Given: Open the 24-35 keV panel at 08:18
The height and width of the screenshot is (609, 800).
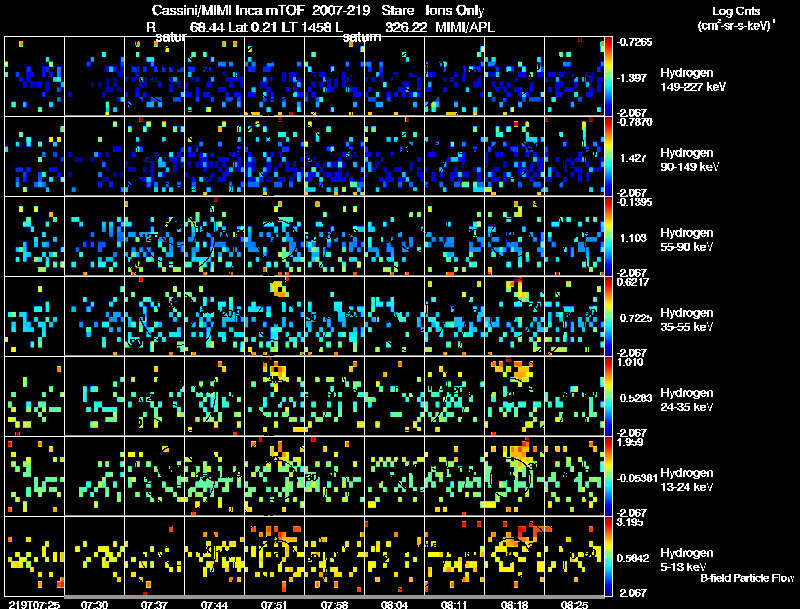Looking at the screenshot, I should click(x=514, y=396).
